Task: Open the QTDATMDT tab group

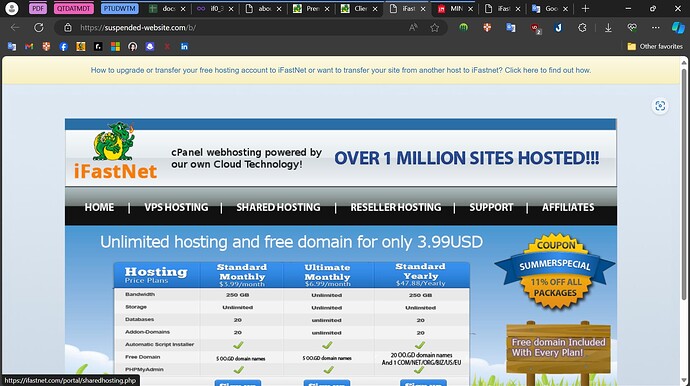Action: tap(73, 8)
